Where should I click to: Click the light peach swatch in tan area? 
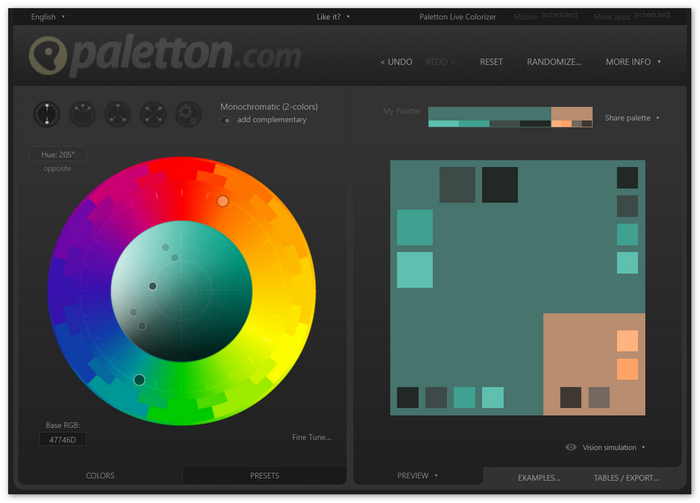(x=627, y=341)
